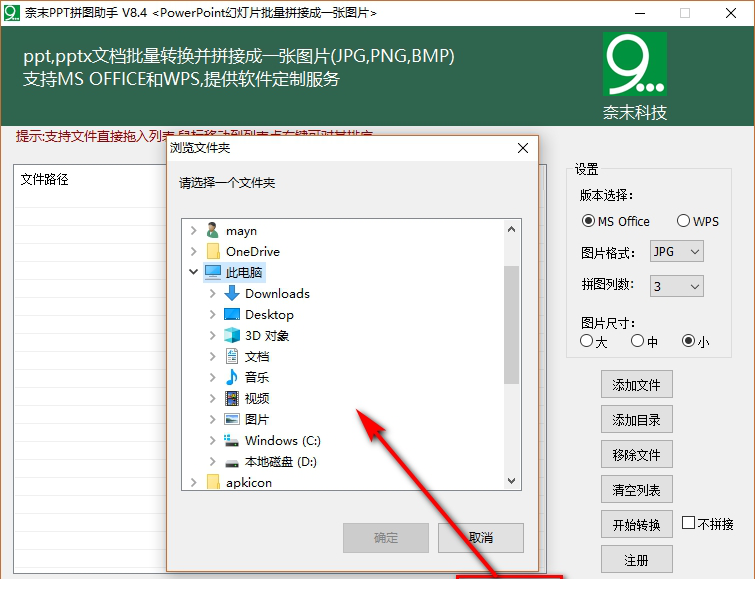Viewport: 755px width, 602px height.
Task: Click the 移除文件 button
Action: tap(637, 454)
